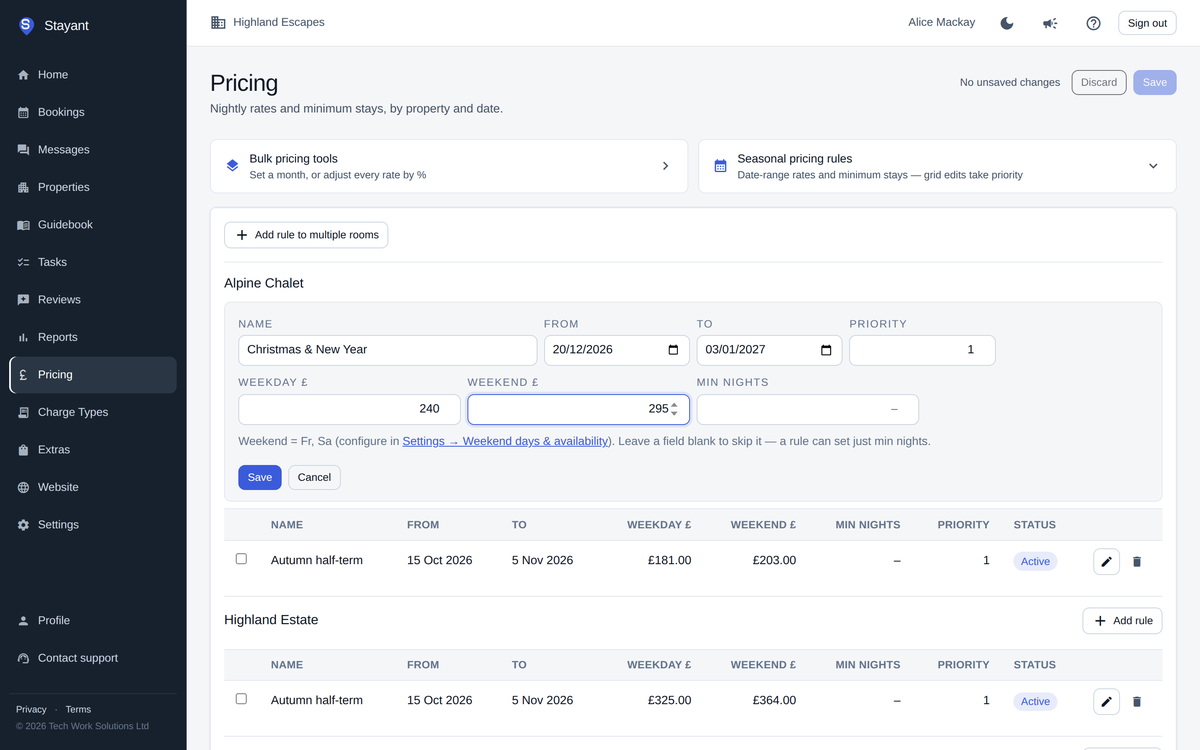This screenshot has width=1200, height=750.
Task: Click the Stayant logo icon
Action: click(26, 26)
